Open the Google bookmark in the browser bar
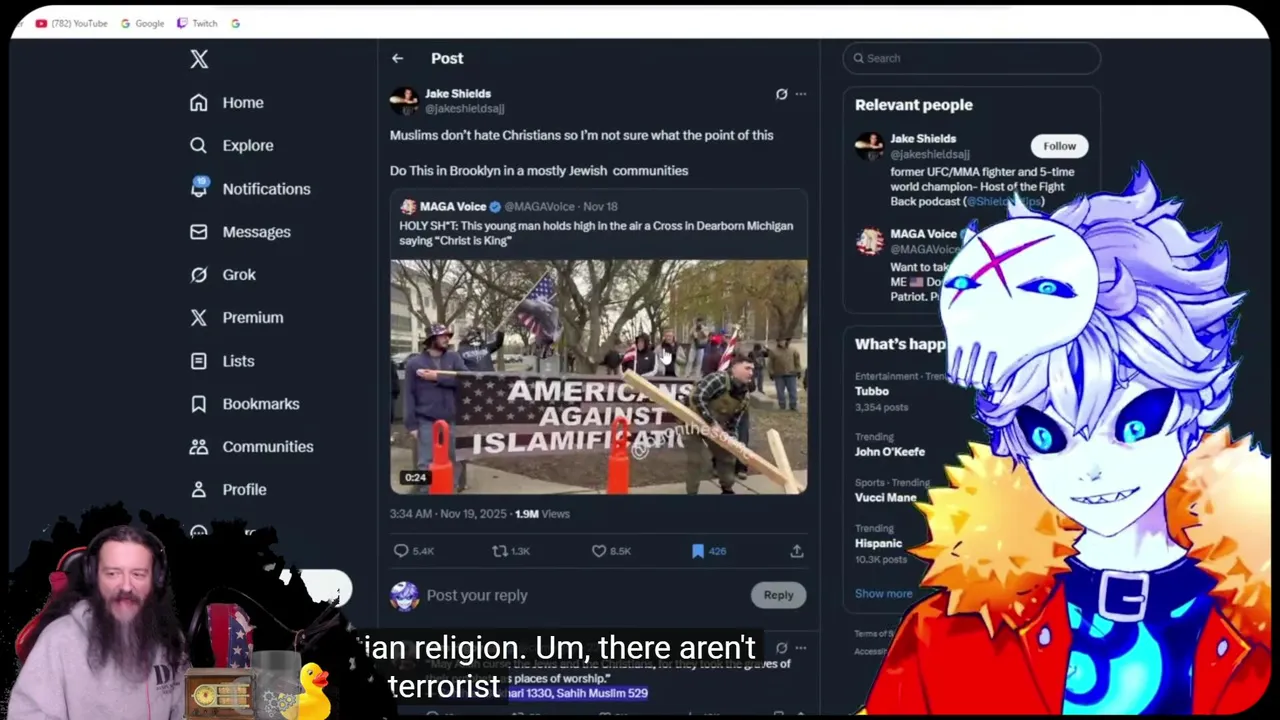 click(142, 23)
